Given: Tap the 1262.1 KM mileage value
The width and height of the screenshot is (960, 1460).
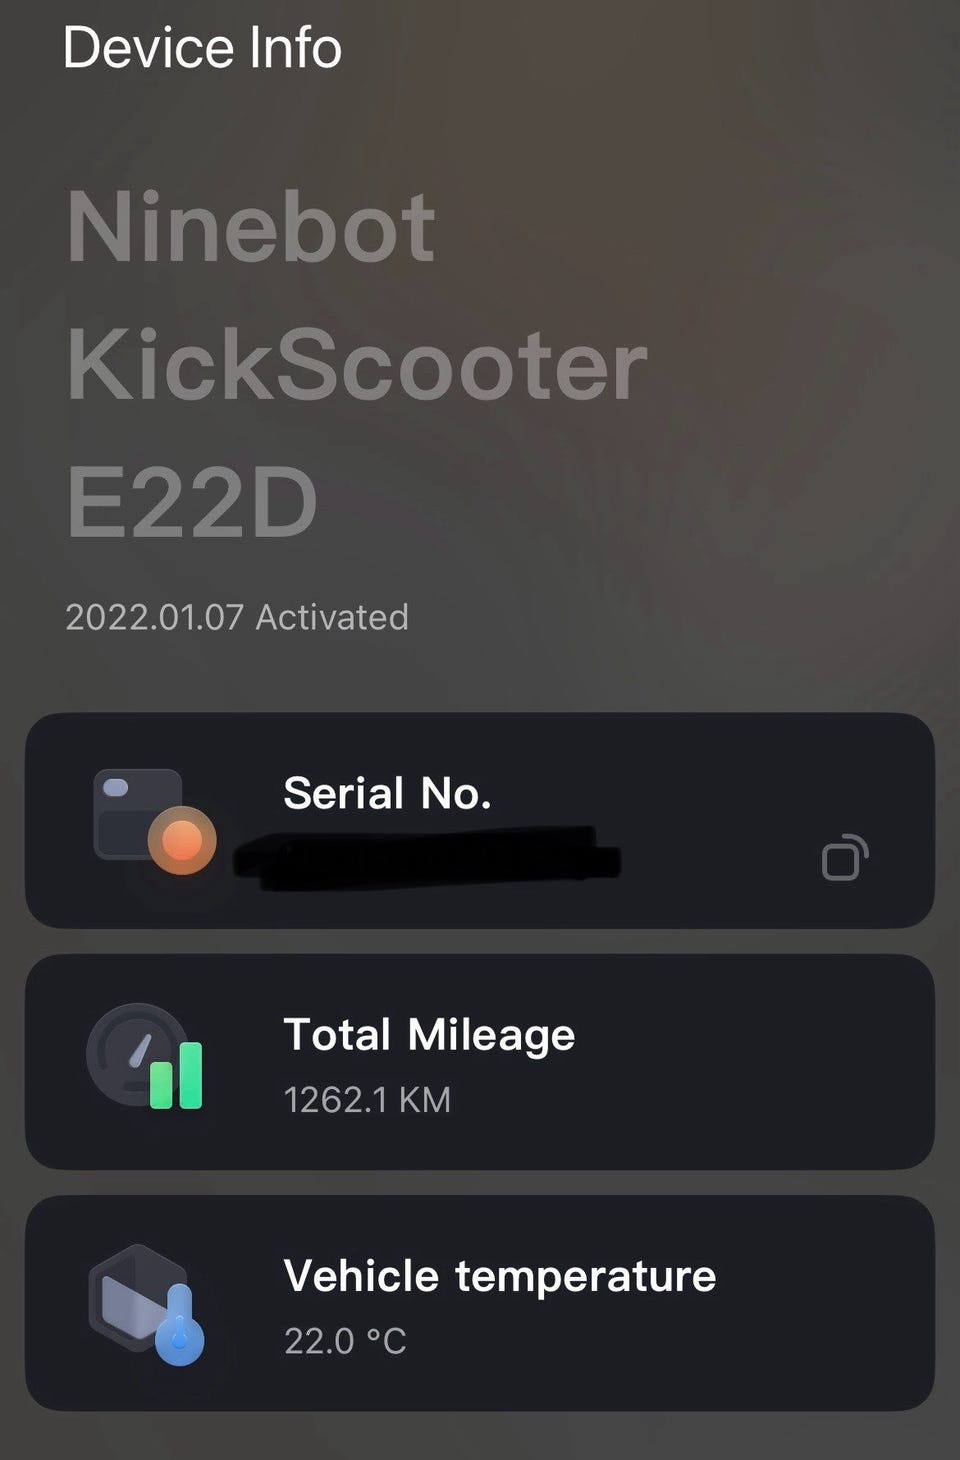Looking at the screenshot, I should [x=367, y=1100].
